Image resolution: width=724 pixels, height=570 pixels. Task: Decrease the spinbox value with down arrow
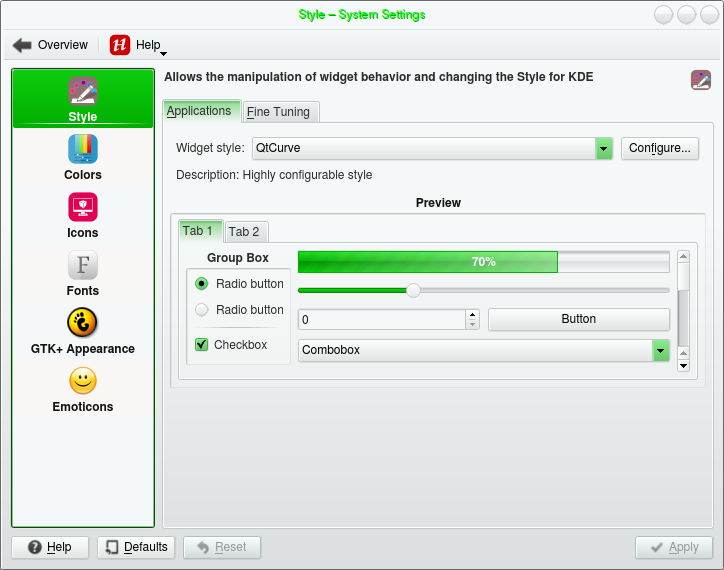472,324
